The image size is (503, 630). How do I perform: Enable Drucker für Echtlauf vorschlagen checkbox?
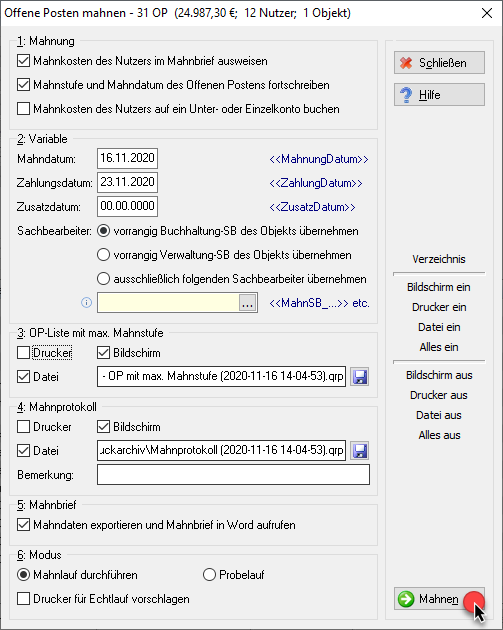click(23, 599)
